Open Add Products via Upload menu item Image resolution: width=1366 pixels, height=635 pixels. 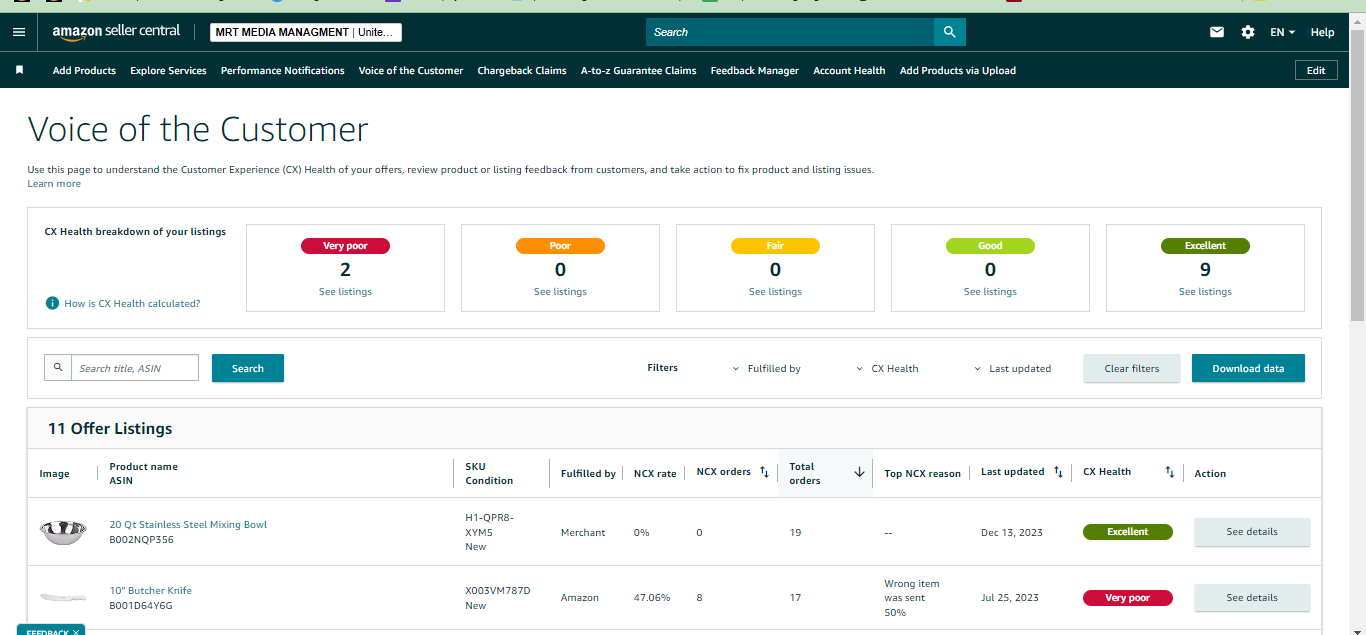[x=957, y=70]
